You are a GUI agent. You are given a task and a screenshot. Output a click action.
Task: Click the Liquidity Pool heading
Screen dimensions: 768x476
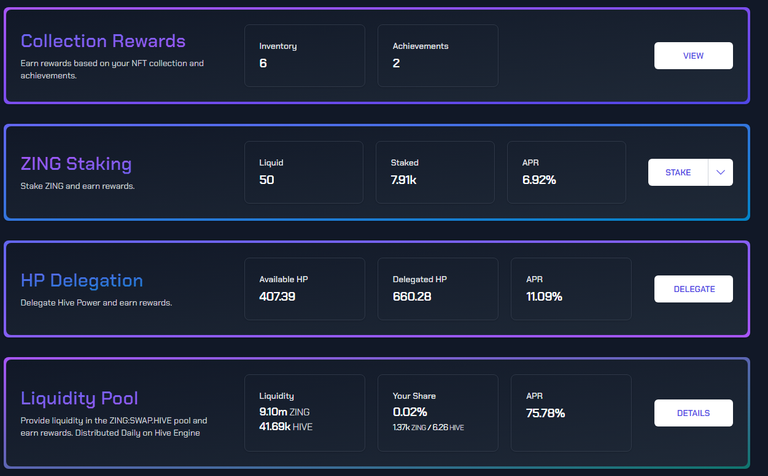click(79, 398)
